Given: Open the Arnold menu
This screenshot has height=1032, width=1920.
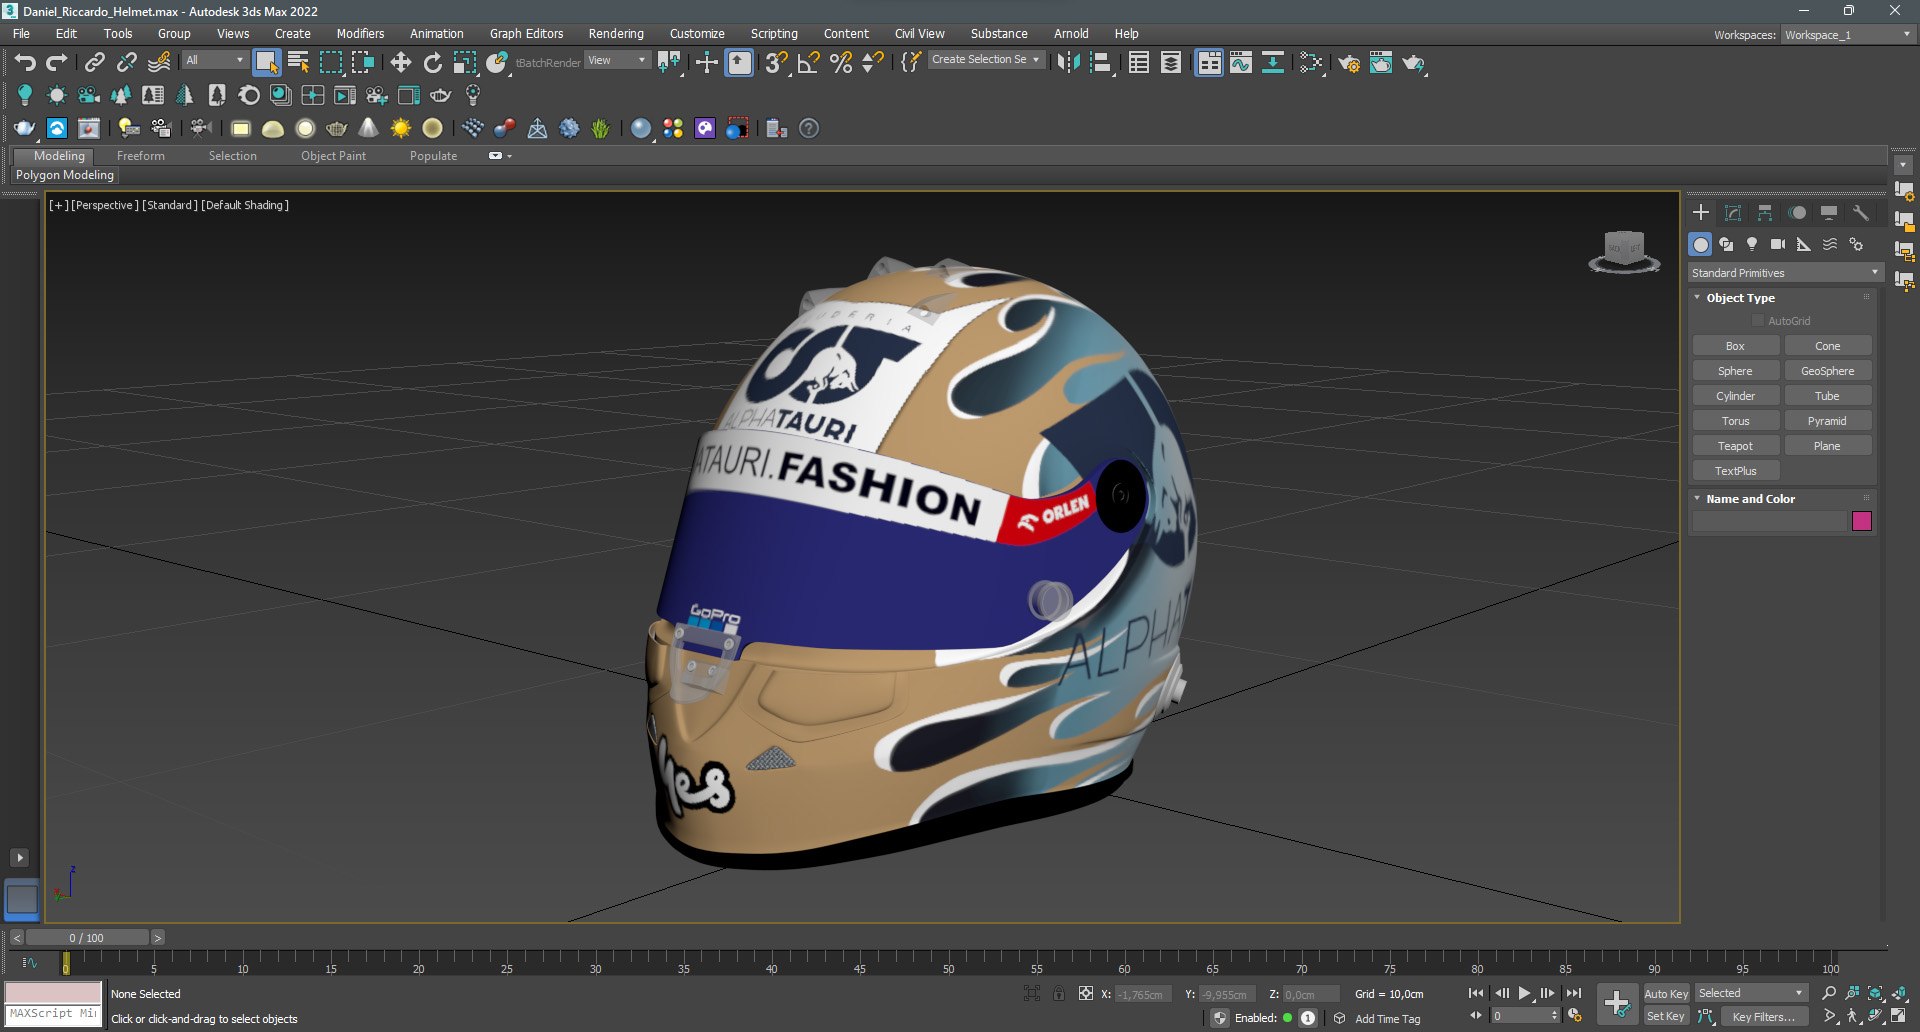Looking at the screenshot, I should click(x=1071, y=33).
